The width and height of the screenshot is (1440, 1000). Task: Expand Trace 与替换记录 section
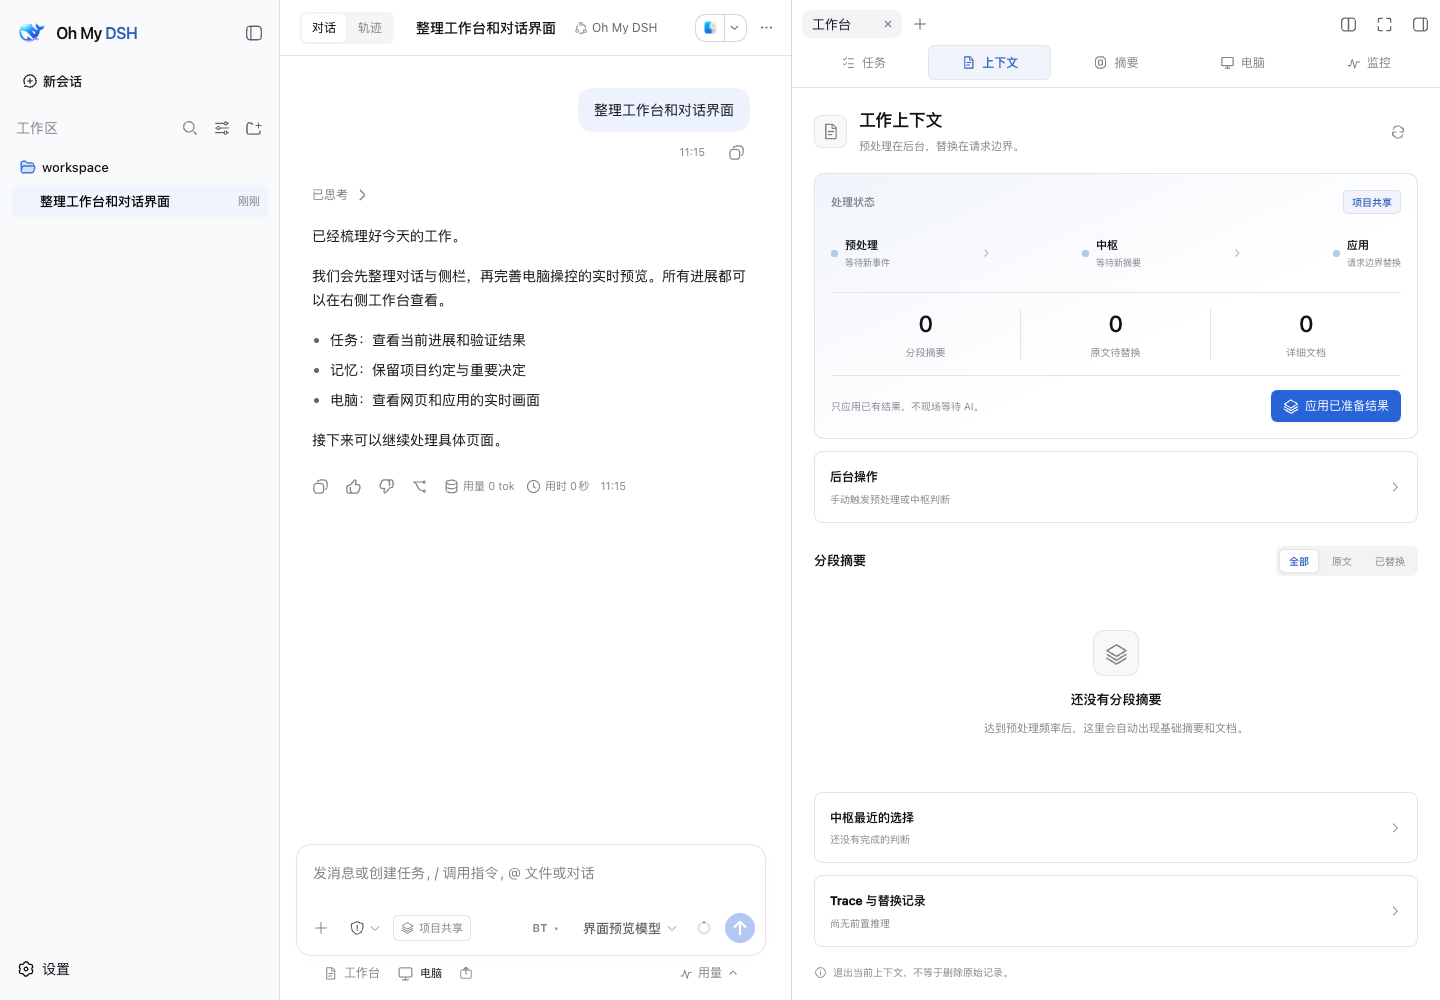(x=1116, y=911)
